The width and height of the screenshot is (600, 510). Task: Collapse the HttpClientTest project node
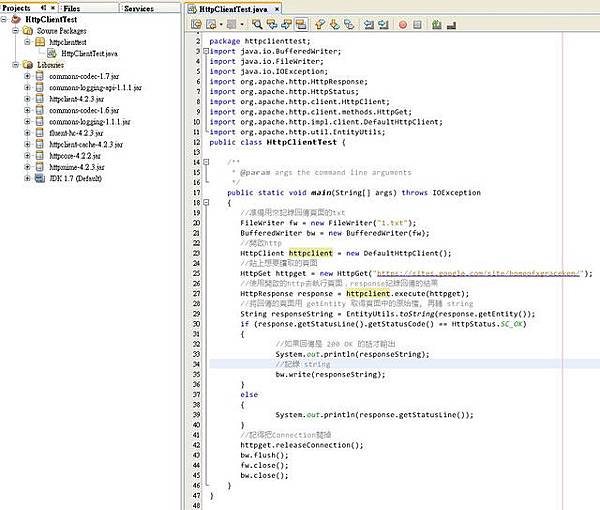click(6, 21)
